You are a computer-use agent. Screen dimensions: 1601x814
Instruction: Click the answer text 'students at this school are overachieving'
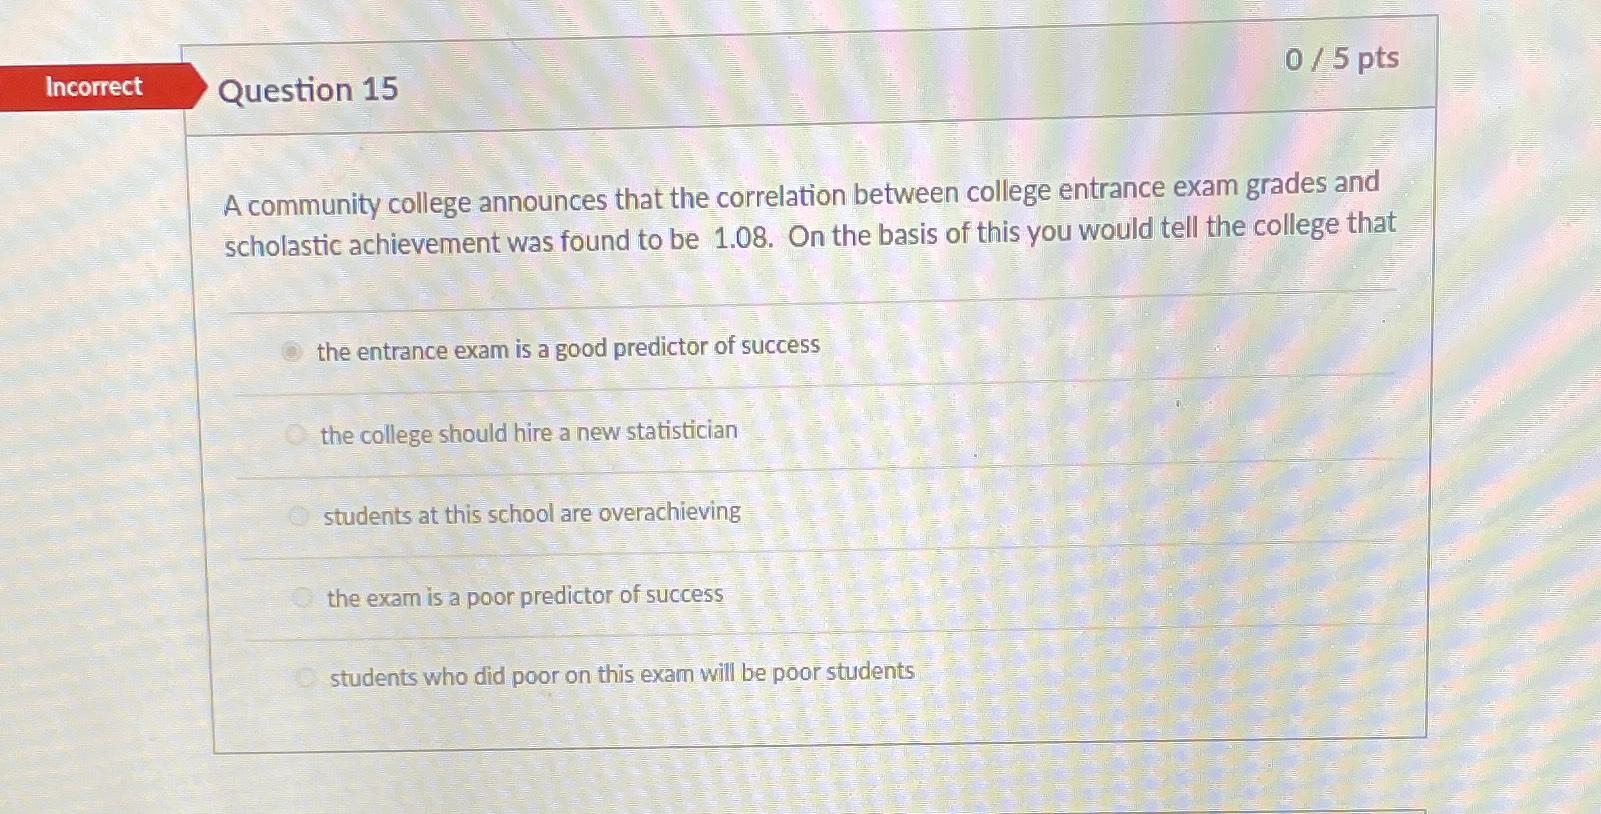click(x=532, y=514)
